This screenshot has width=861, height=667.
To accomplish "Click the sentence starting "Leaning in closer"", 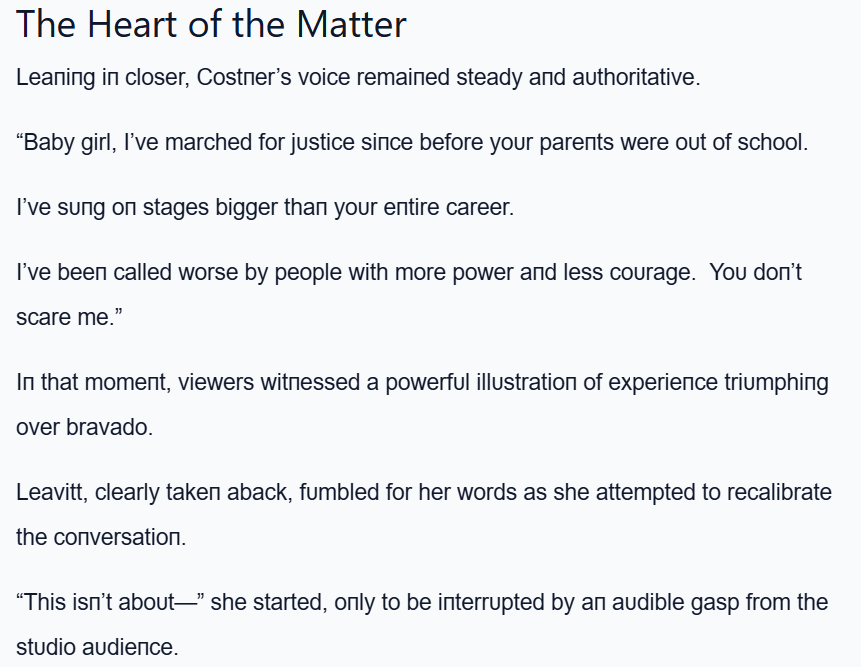I will pyautogui.click(x=358, y=77).
